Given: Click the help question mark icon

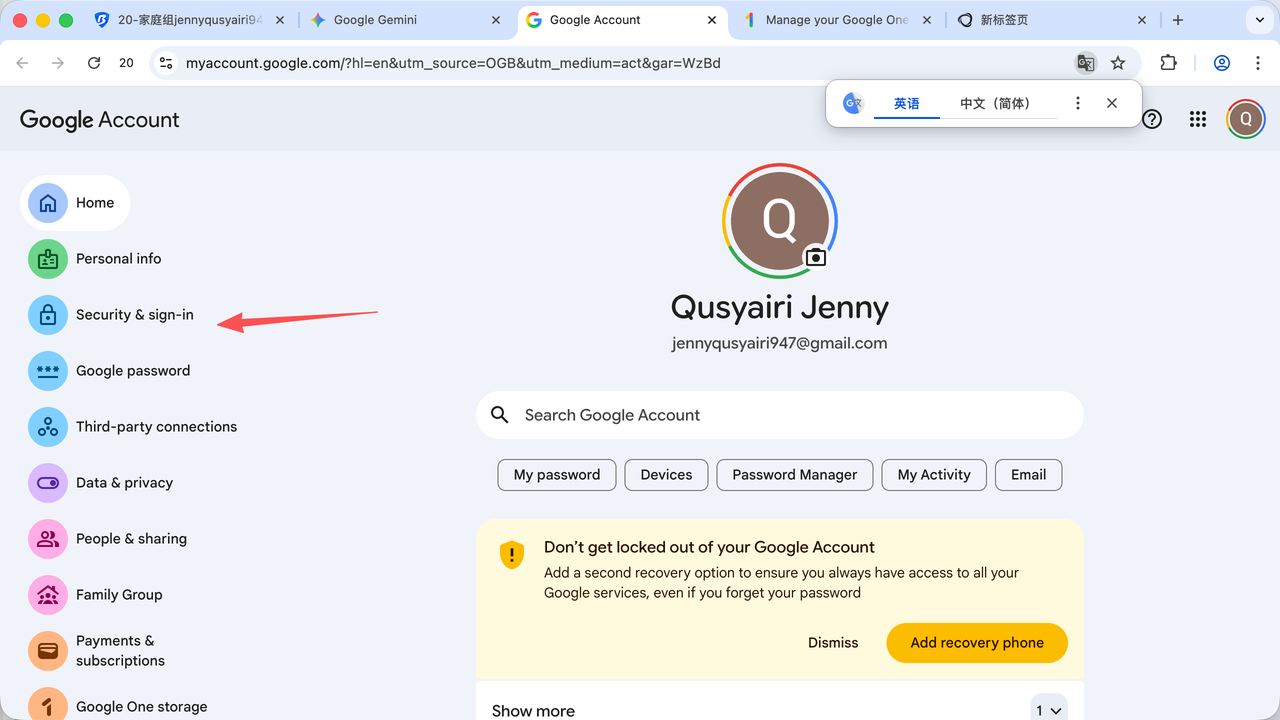Looking at the screenshot, I should point(1152,120).
